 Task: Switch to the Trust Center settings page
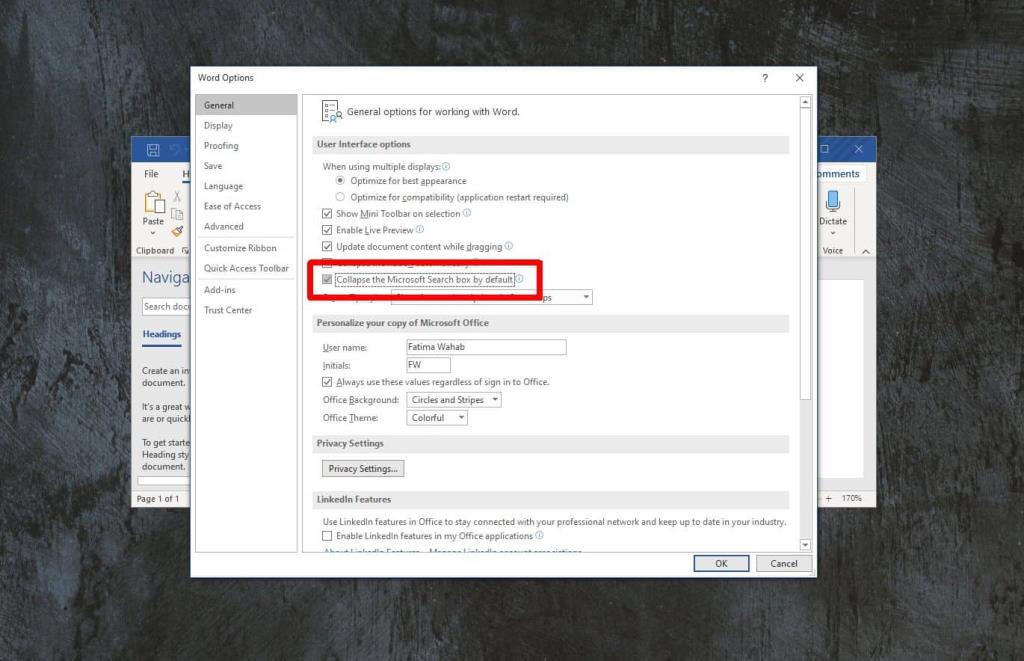229,310
